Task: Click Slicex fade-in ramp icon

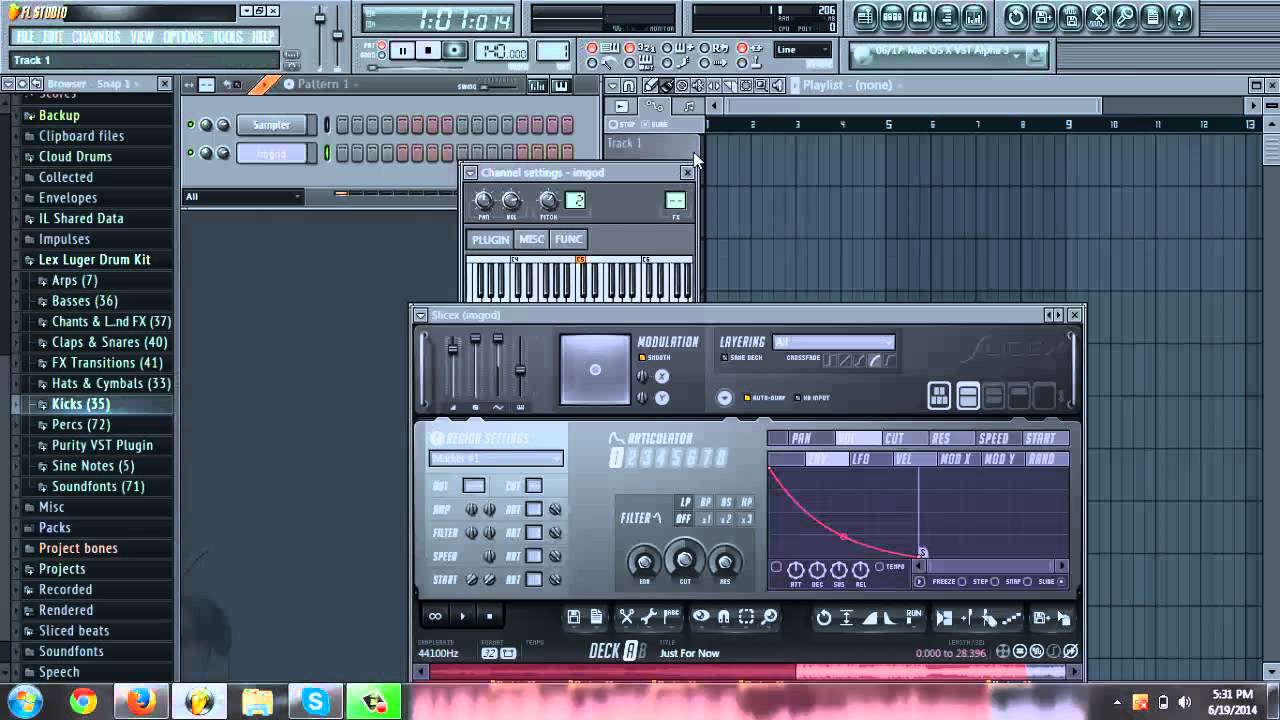Action: click(x=872, y=617)
